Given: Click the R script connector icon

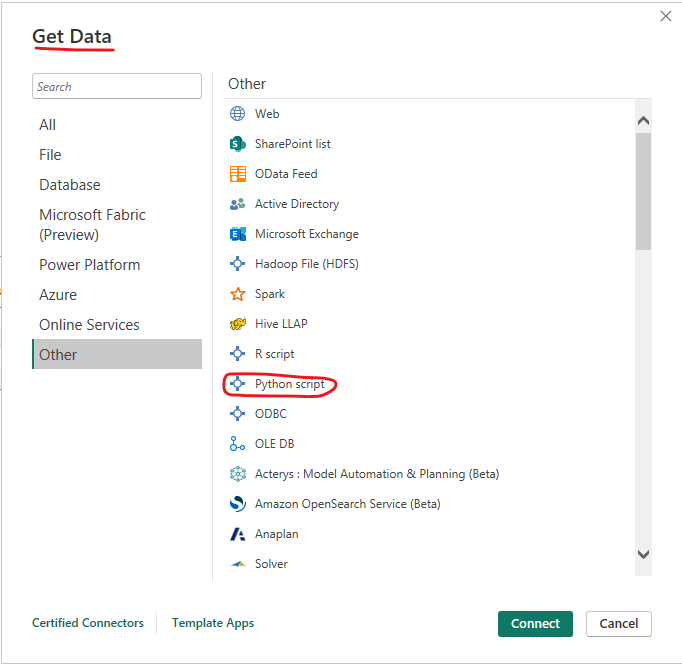Looking at the screenshot, I should pos(237,354).
